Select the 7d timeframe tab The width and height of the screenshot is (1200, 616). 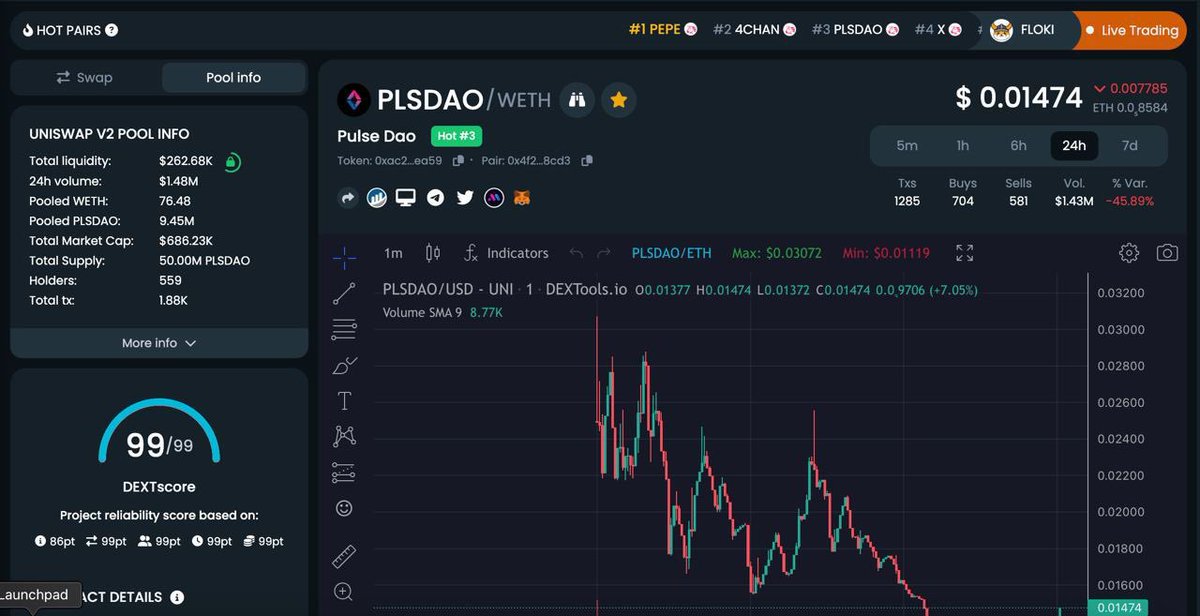[1130, 145]
